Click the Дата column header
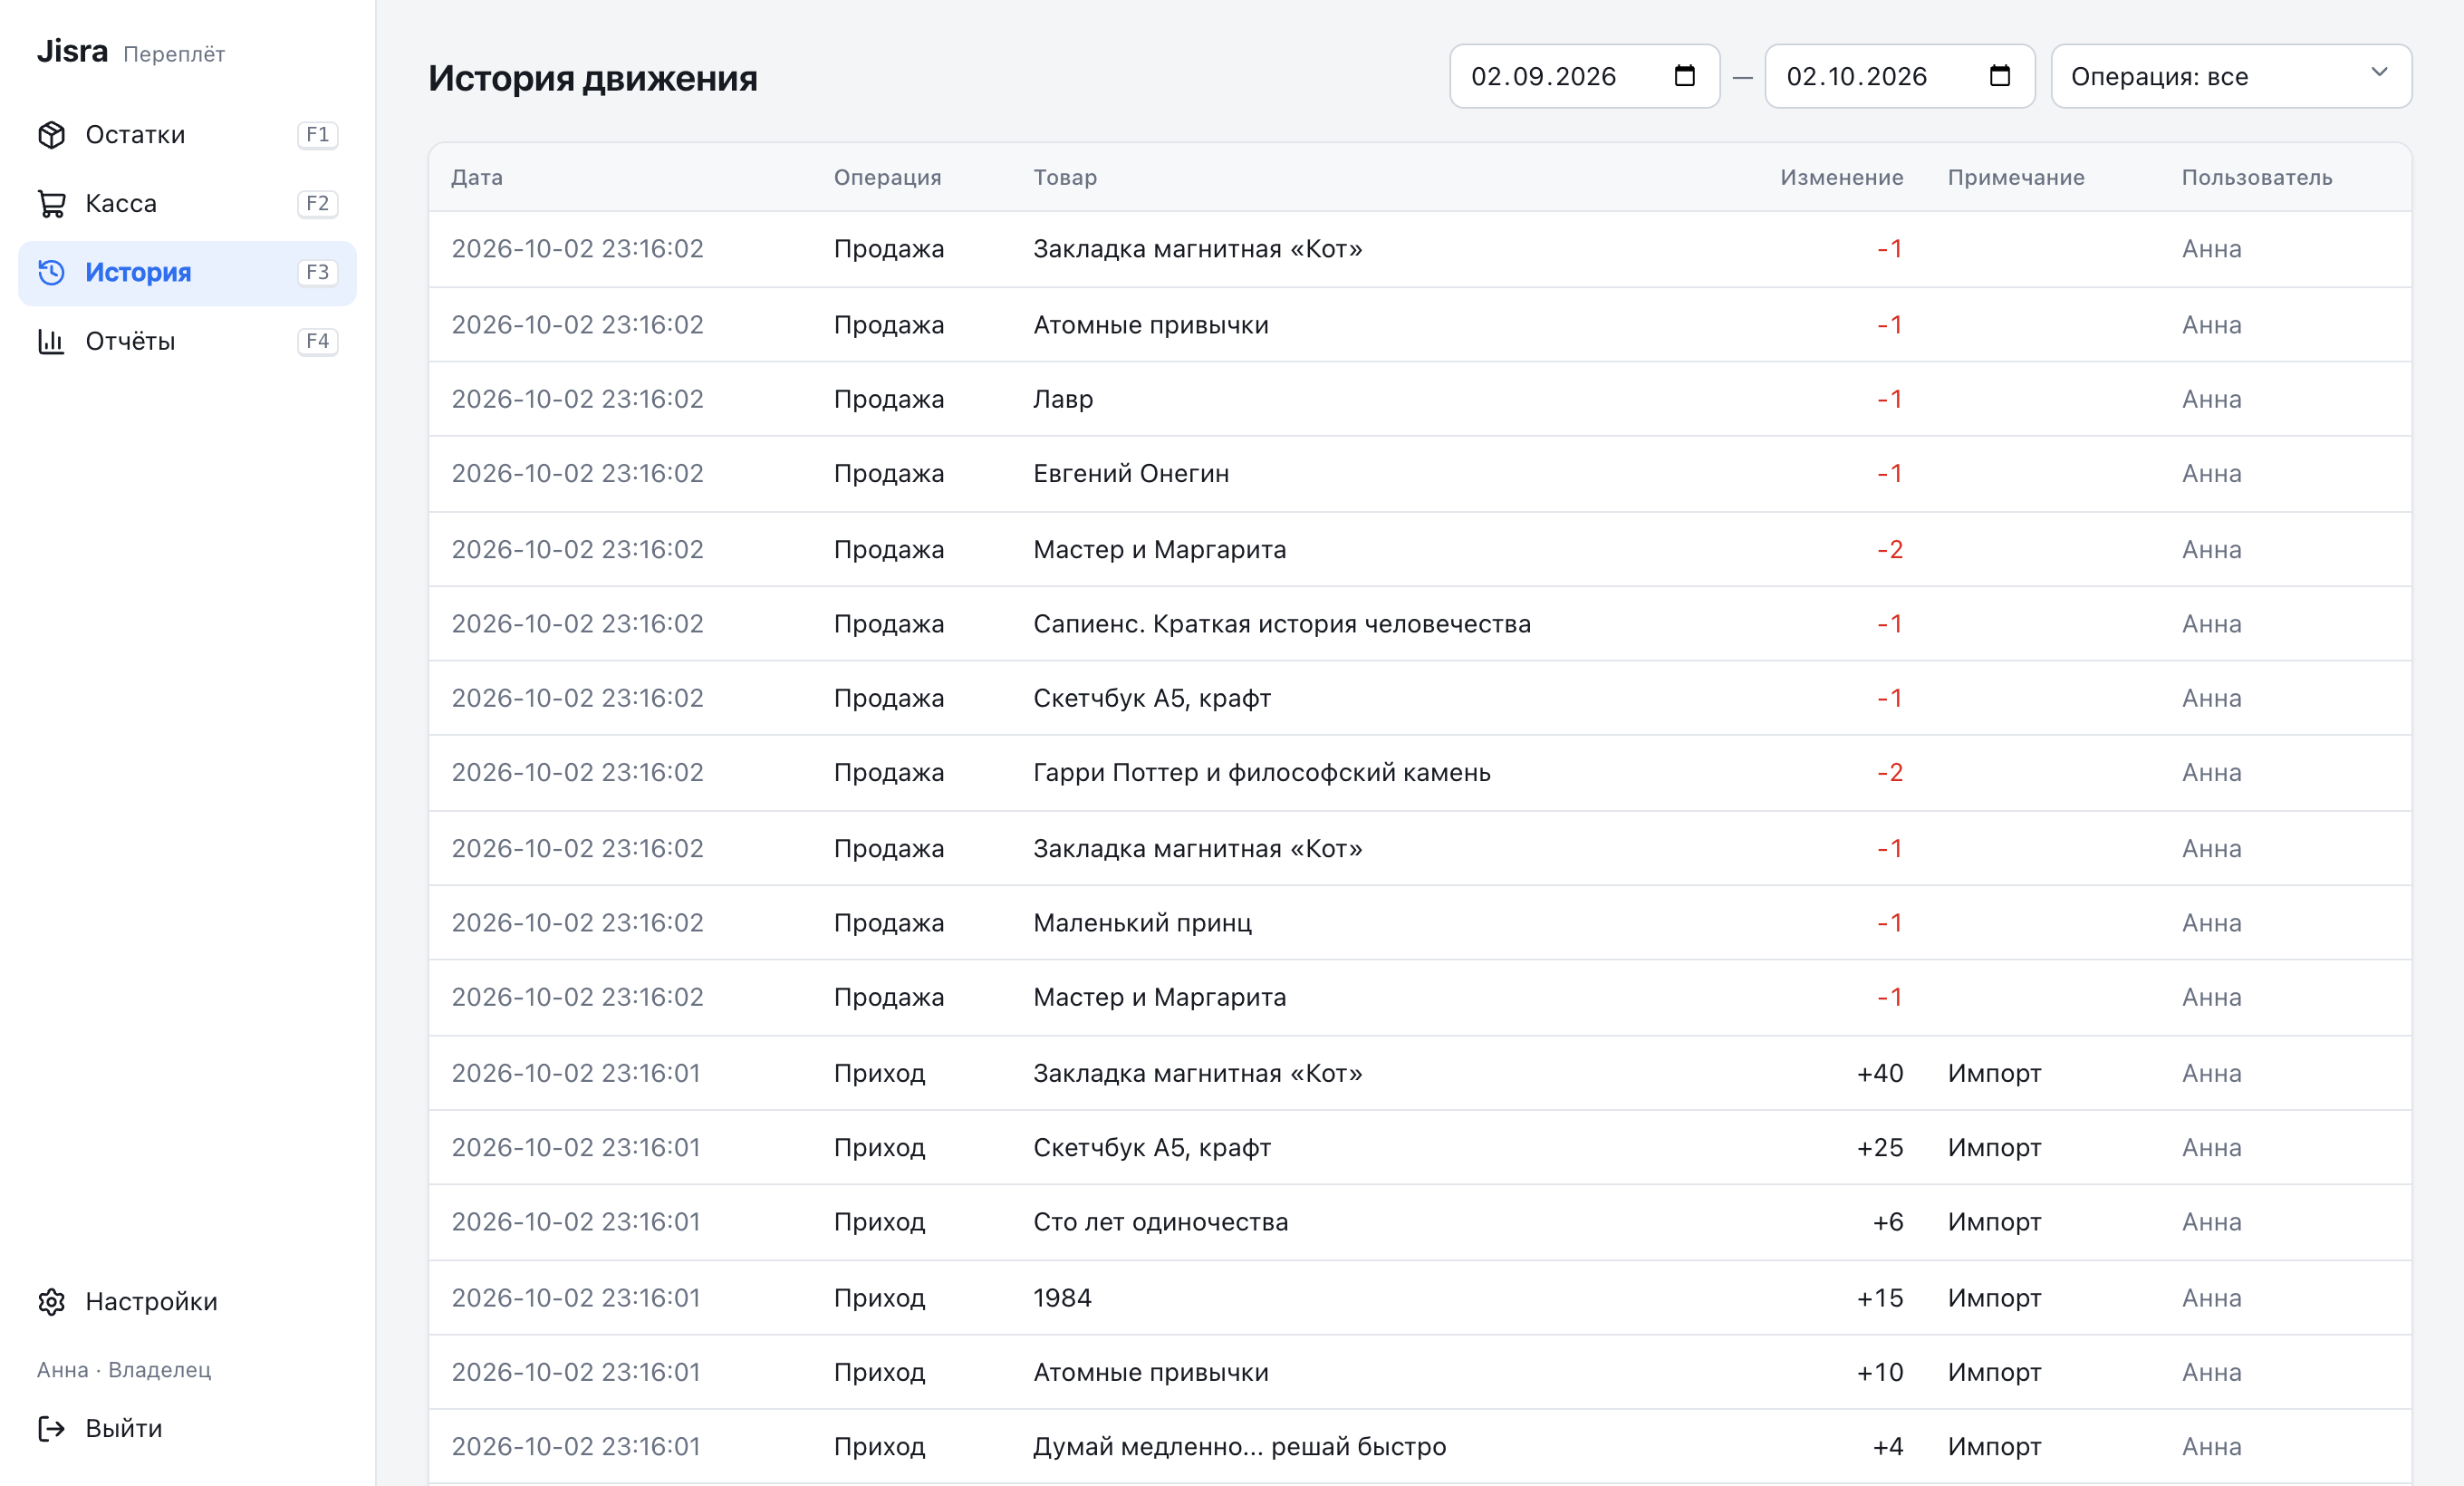The image size is (2464, 1486). pyautogui.click(x=477, y=178)
